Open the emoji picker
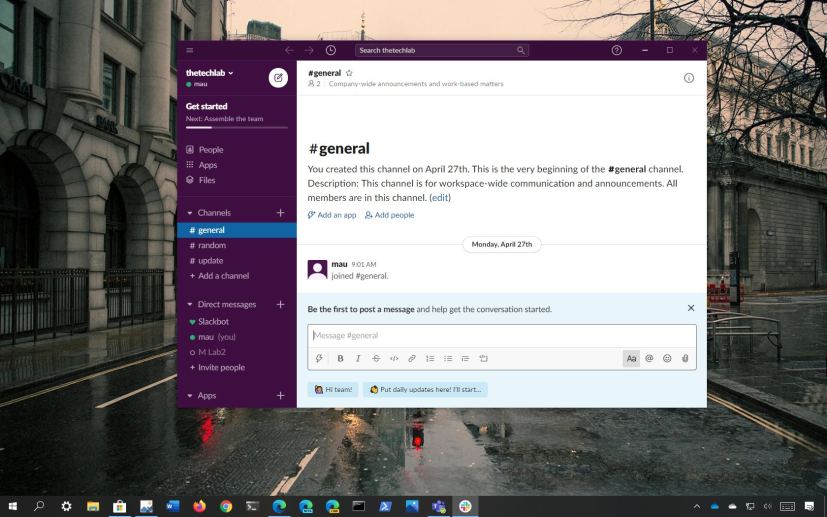The image size is (827, 517). (x=667, y=358)
